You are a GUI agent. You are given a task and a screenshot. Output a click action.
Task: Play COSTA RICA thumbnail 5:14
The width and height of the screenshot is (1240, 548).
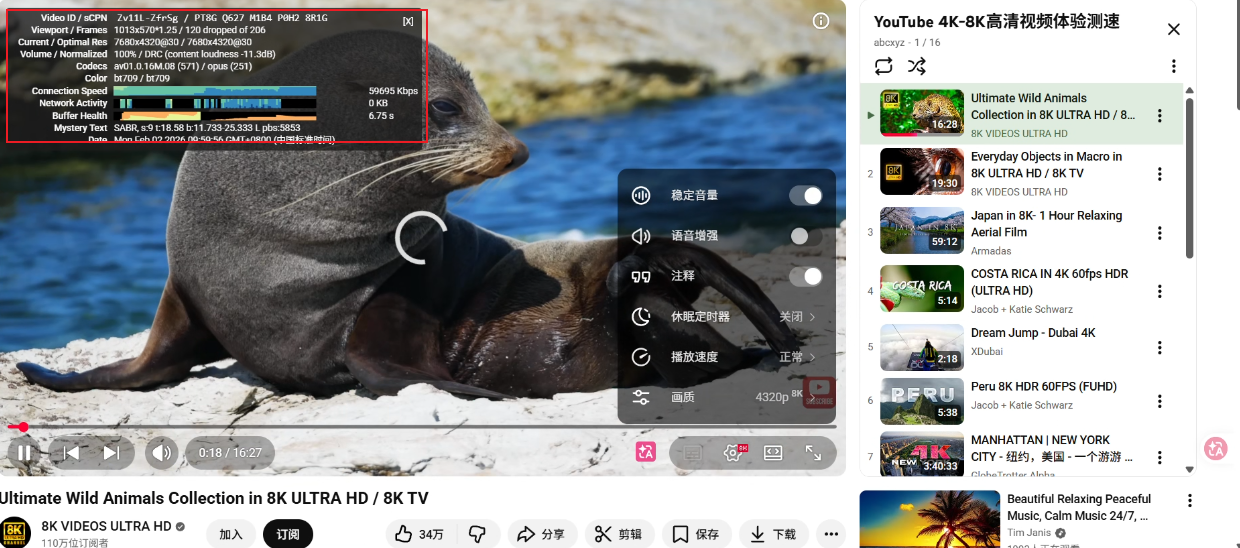[x=921, y=288]
